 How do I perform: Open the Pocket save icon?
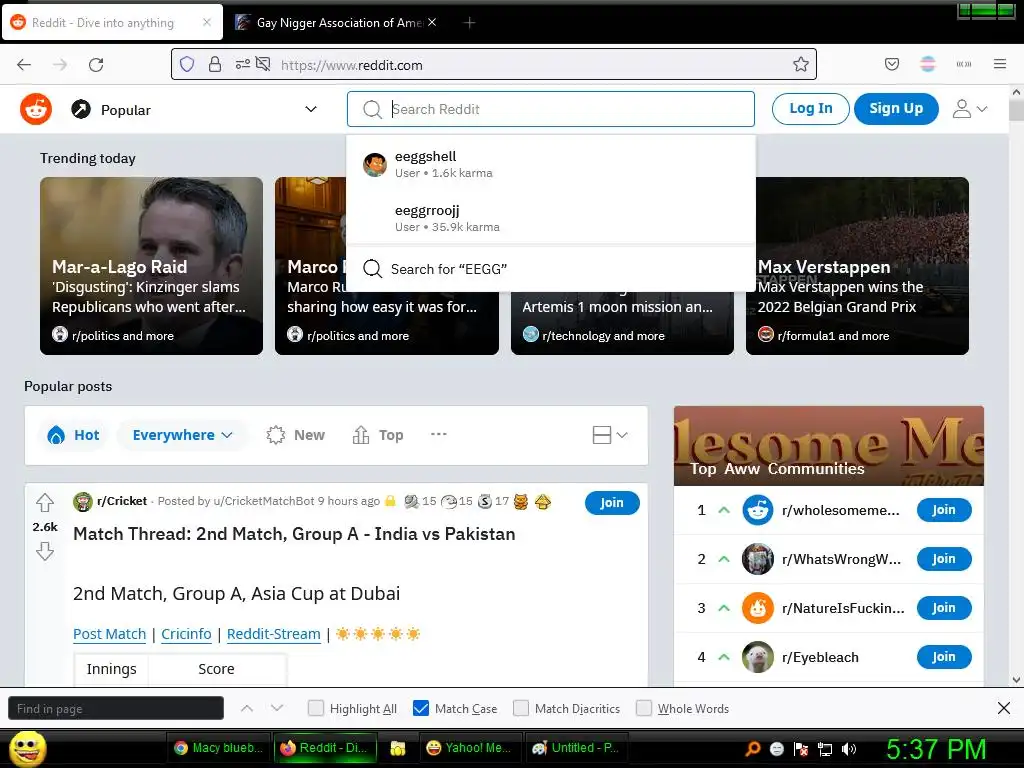[x=891, y=64]
